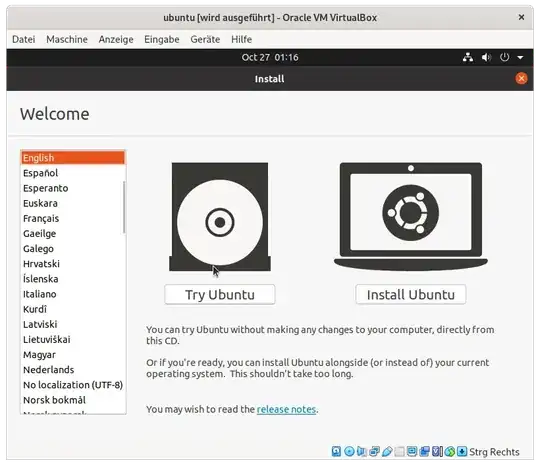The image size is (540, 466).
Task: Click the Strg Rechts host key label
Action: coord(494,452)
